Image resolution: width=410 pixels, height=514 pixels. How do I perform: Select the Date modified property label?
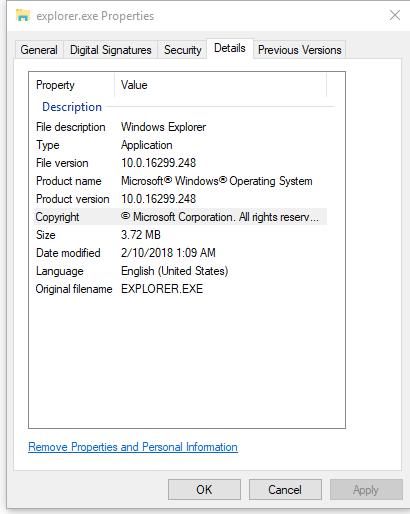click(x=68, y=253)
